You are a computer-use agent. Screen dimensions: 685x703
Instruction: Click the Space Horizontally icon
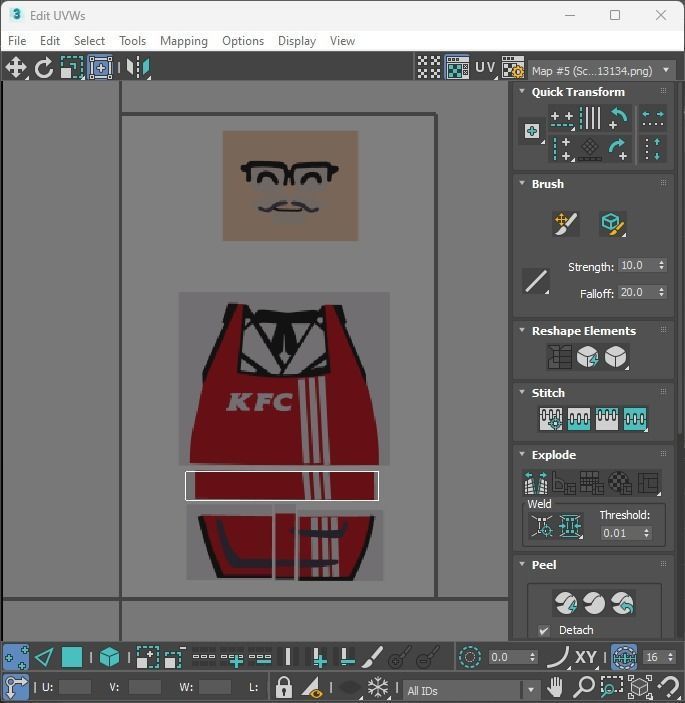point(653,119)
